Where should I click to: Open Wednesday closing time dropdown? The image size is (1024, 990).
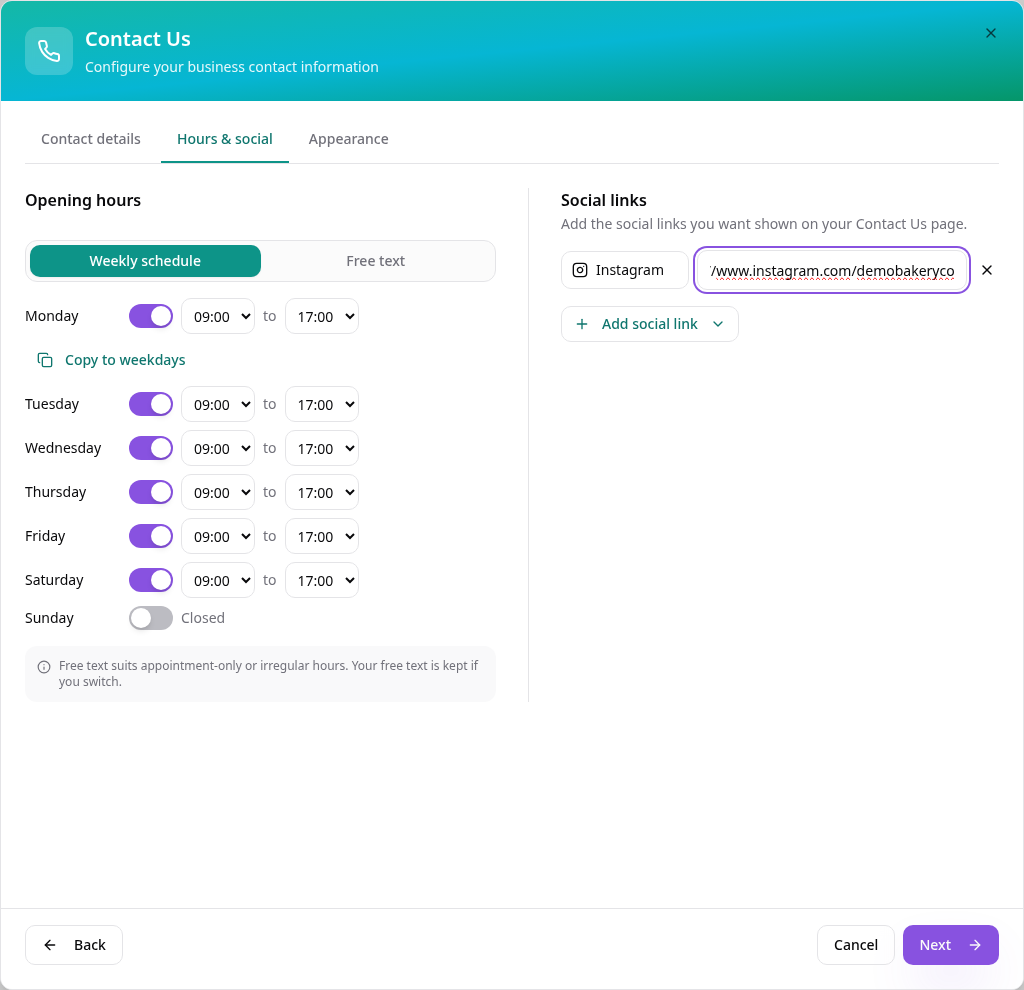pyautogui.click(x=322, y=448)
